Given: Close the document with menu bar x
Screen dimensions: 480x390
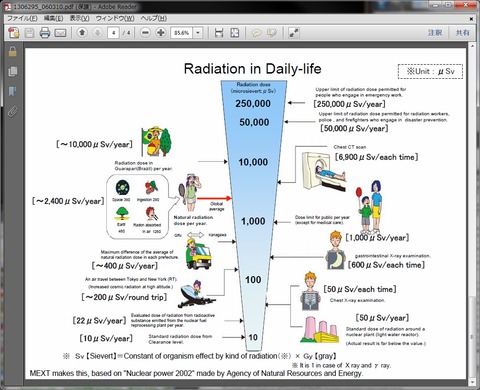Looking at the screenshot, I should pos(471,19).
